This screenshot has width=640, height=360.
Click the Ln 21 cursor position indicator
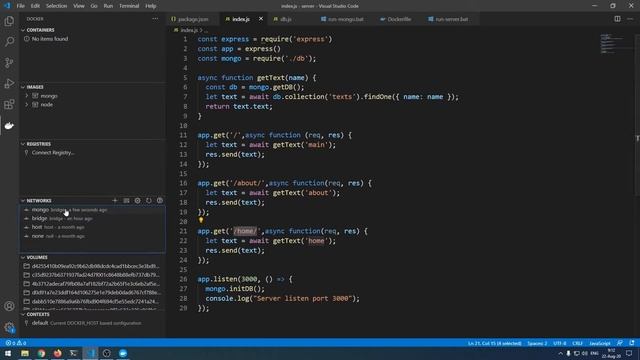[495, 343]
